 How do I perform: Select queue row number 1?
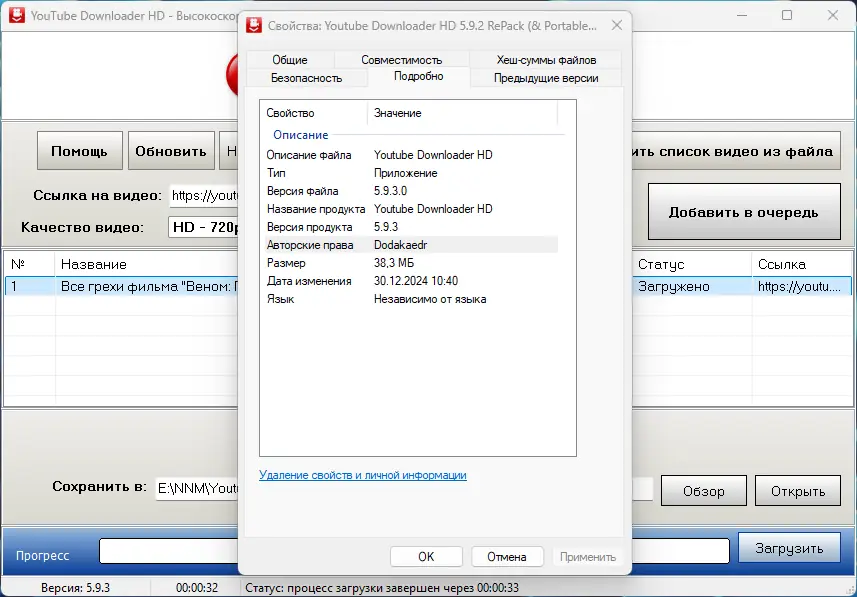coord(30,286)
